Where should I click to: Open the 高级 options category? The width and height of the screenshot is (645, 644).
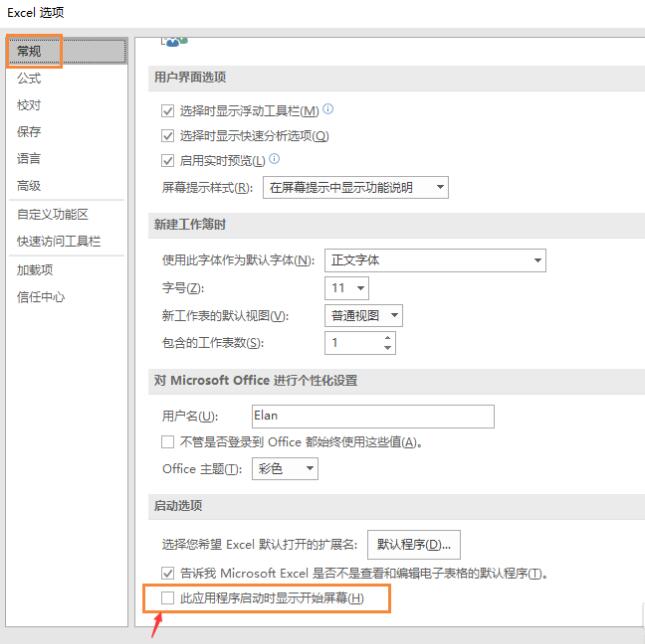tap(29, 185)
